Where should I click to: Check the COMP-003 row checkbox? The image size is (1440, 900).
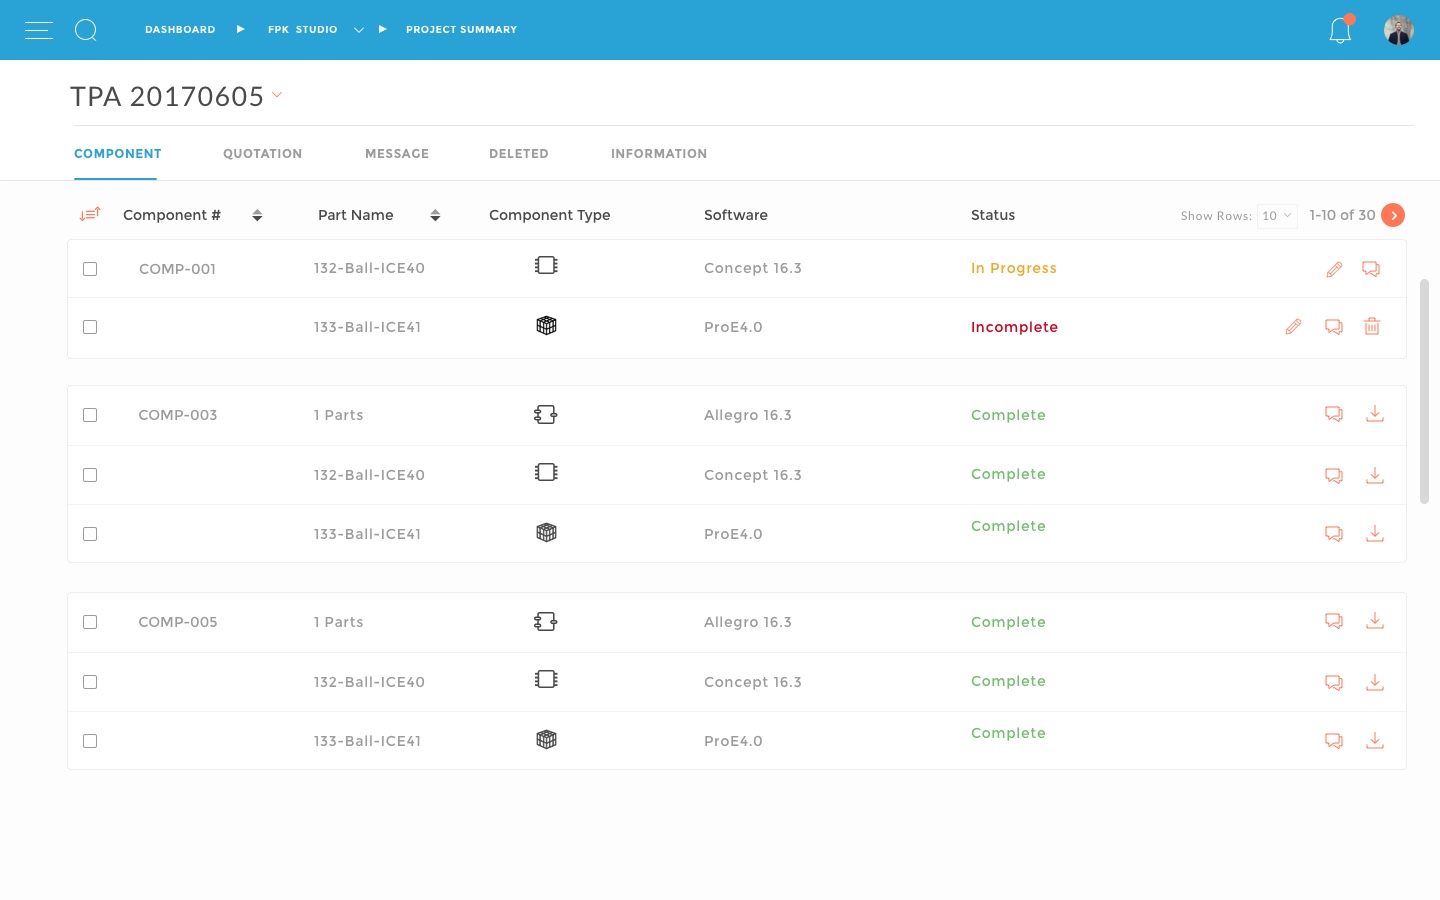[x=90, y=415]
